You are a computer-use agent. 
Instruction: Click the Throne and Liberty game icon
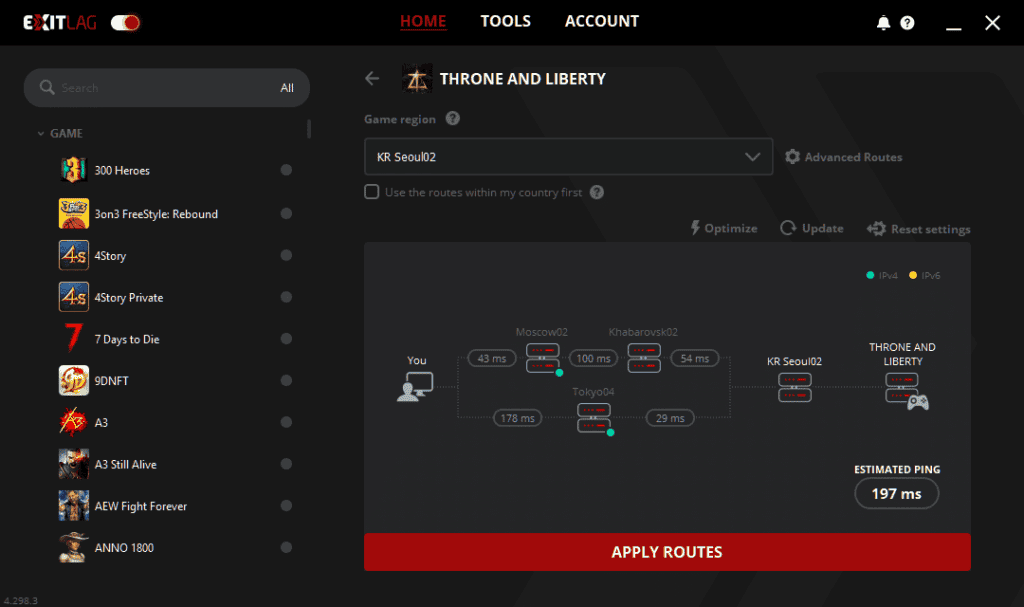tap(417, 78)
